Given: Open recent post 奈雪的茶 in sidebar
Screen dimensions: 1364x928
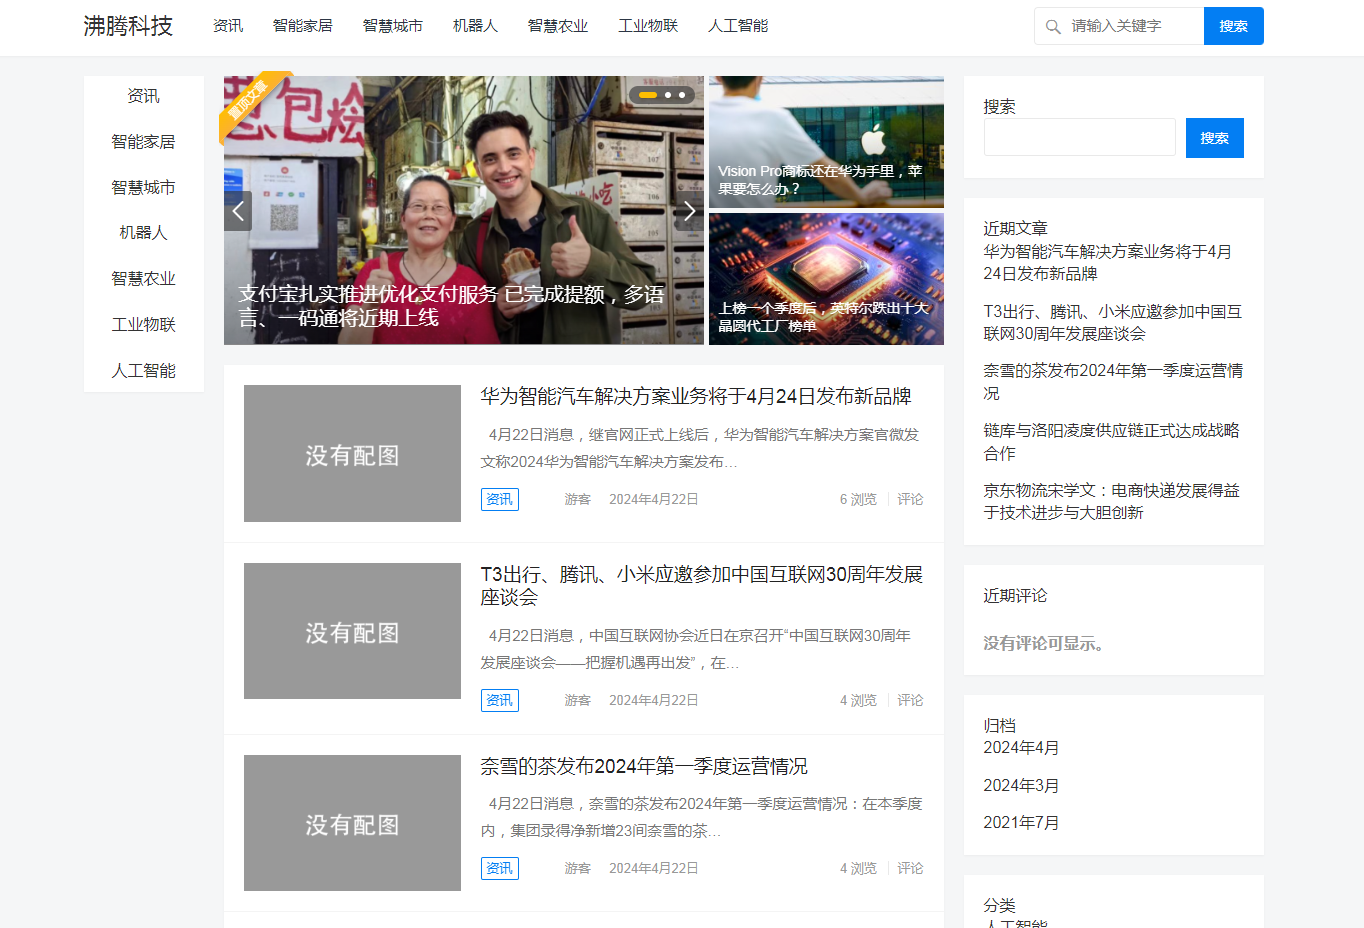Looking at the screenshot, I should coord(1113,382).
